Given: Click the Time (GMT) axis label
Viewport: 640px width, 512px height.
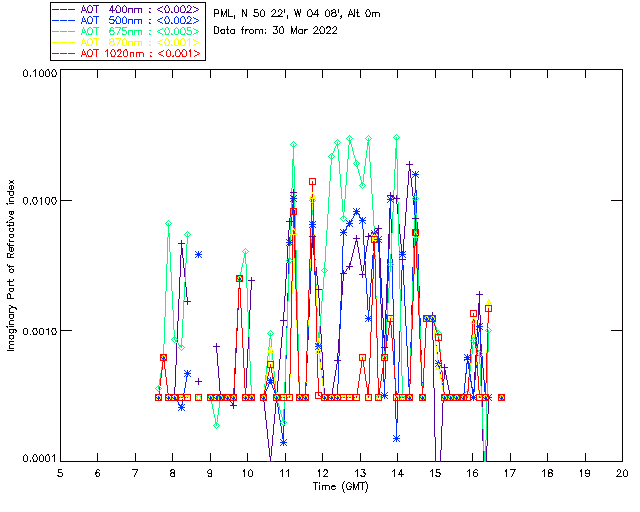Looking at the screenshot, I should click(341, 487).
